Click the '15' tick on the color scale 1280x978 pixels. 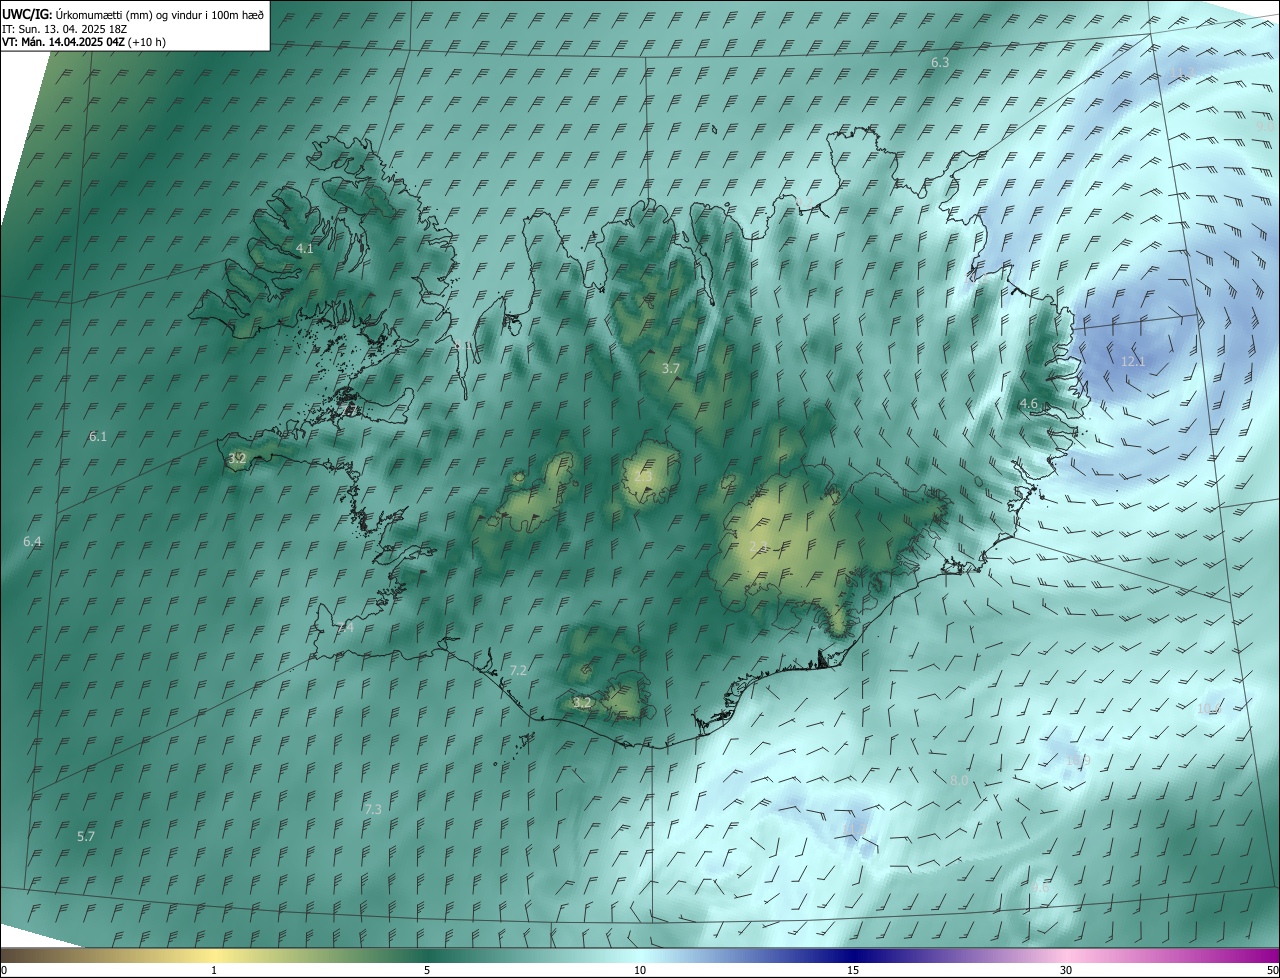click(x=853, y=970)
